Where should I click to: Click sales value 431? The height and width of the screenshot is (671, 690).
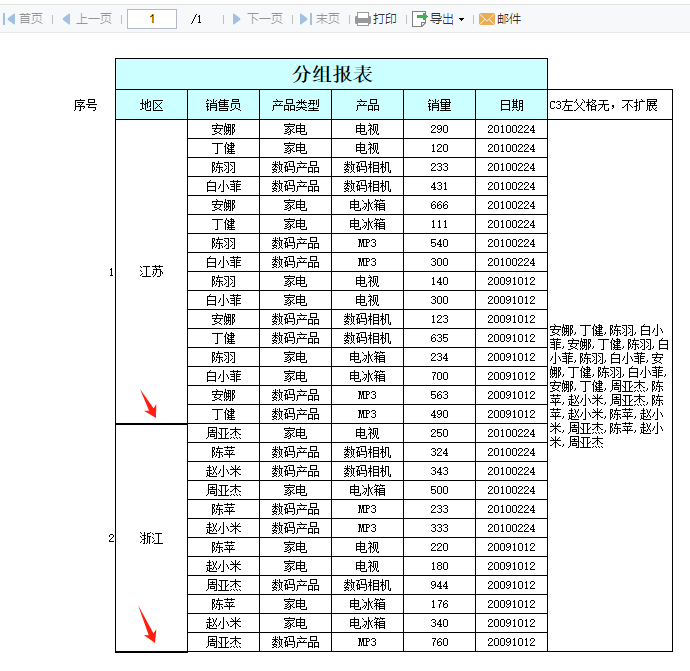pos(439,186)
